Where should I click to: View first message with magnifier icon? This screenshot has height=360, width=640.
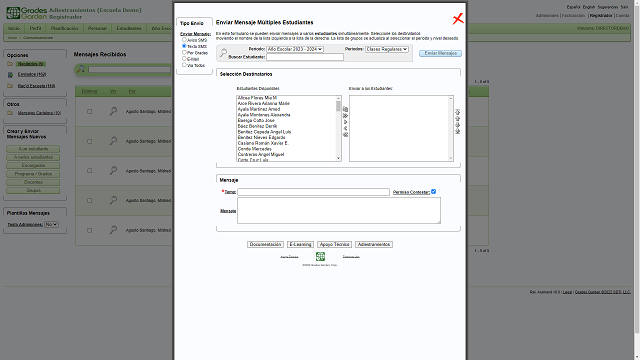click(113, 111)
